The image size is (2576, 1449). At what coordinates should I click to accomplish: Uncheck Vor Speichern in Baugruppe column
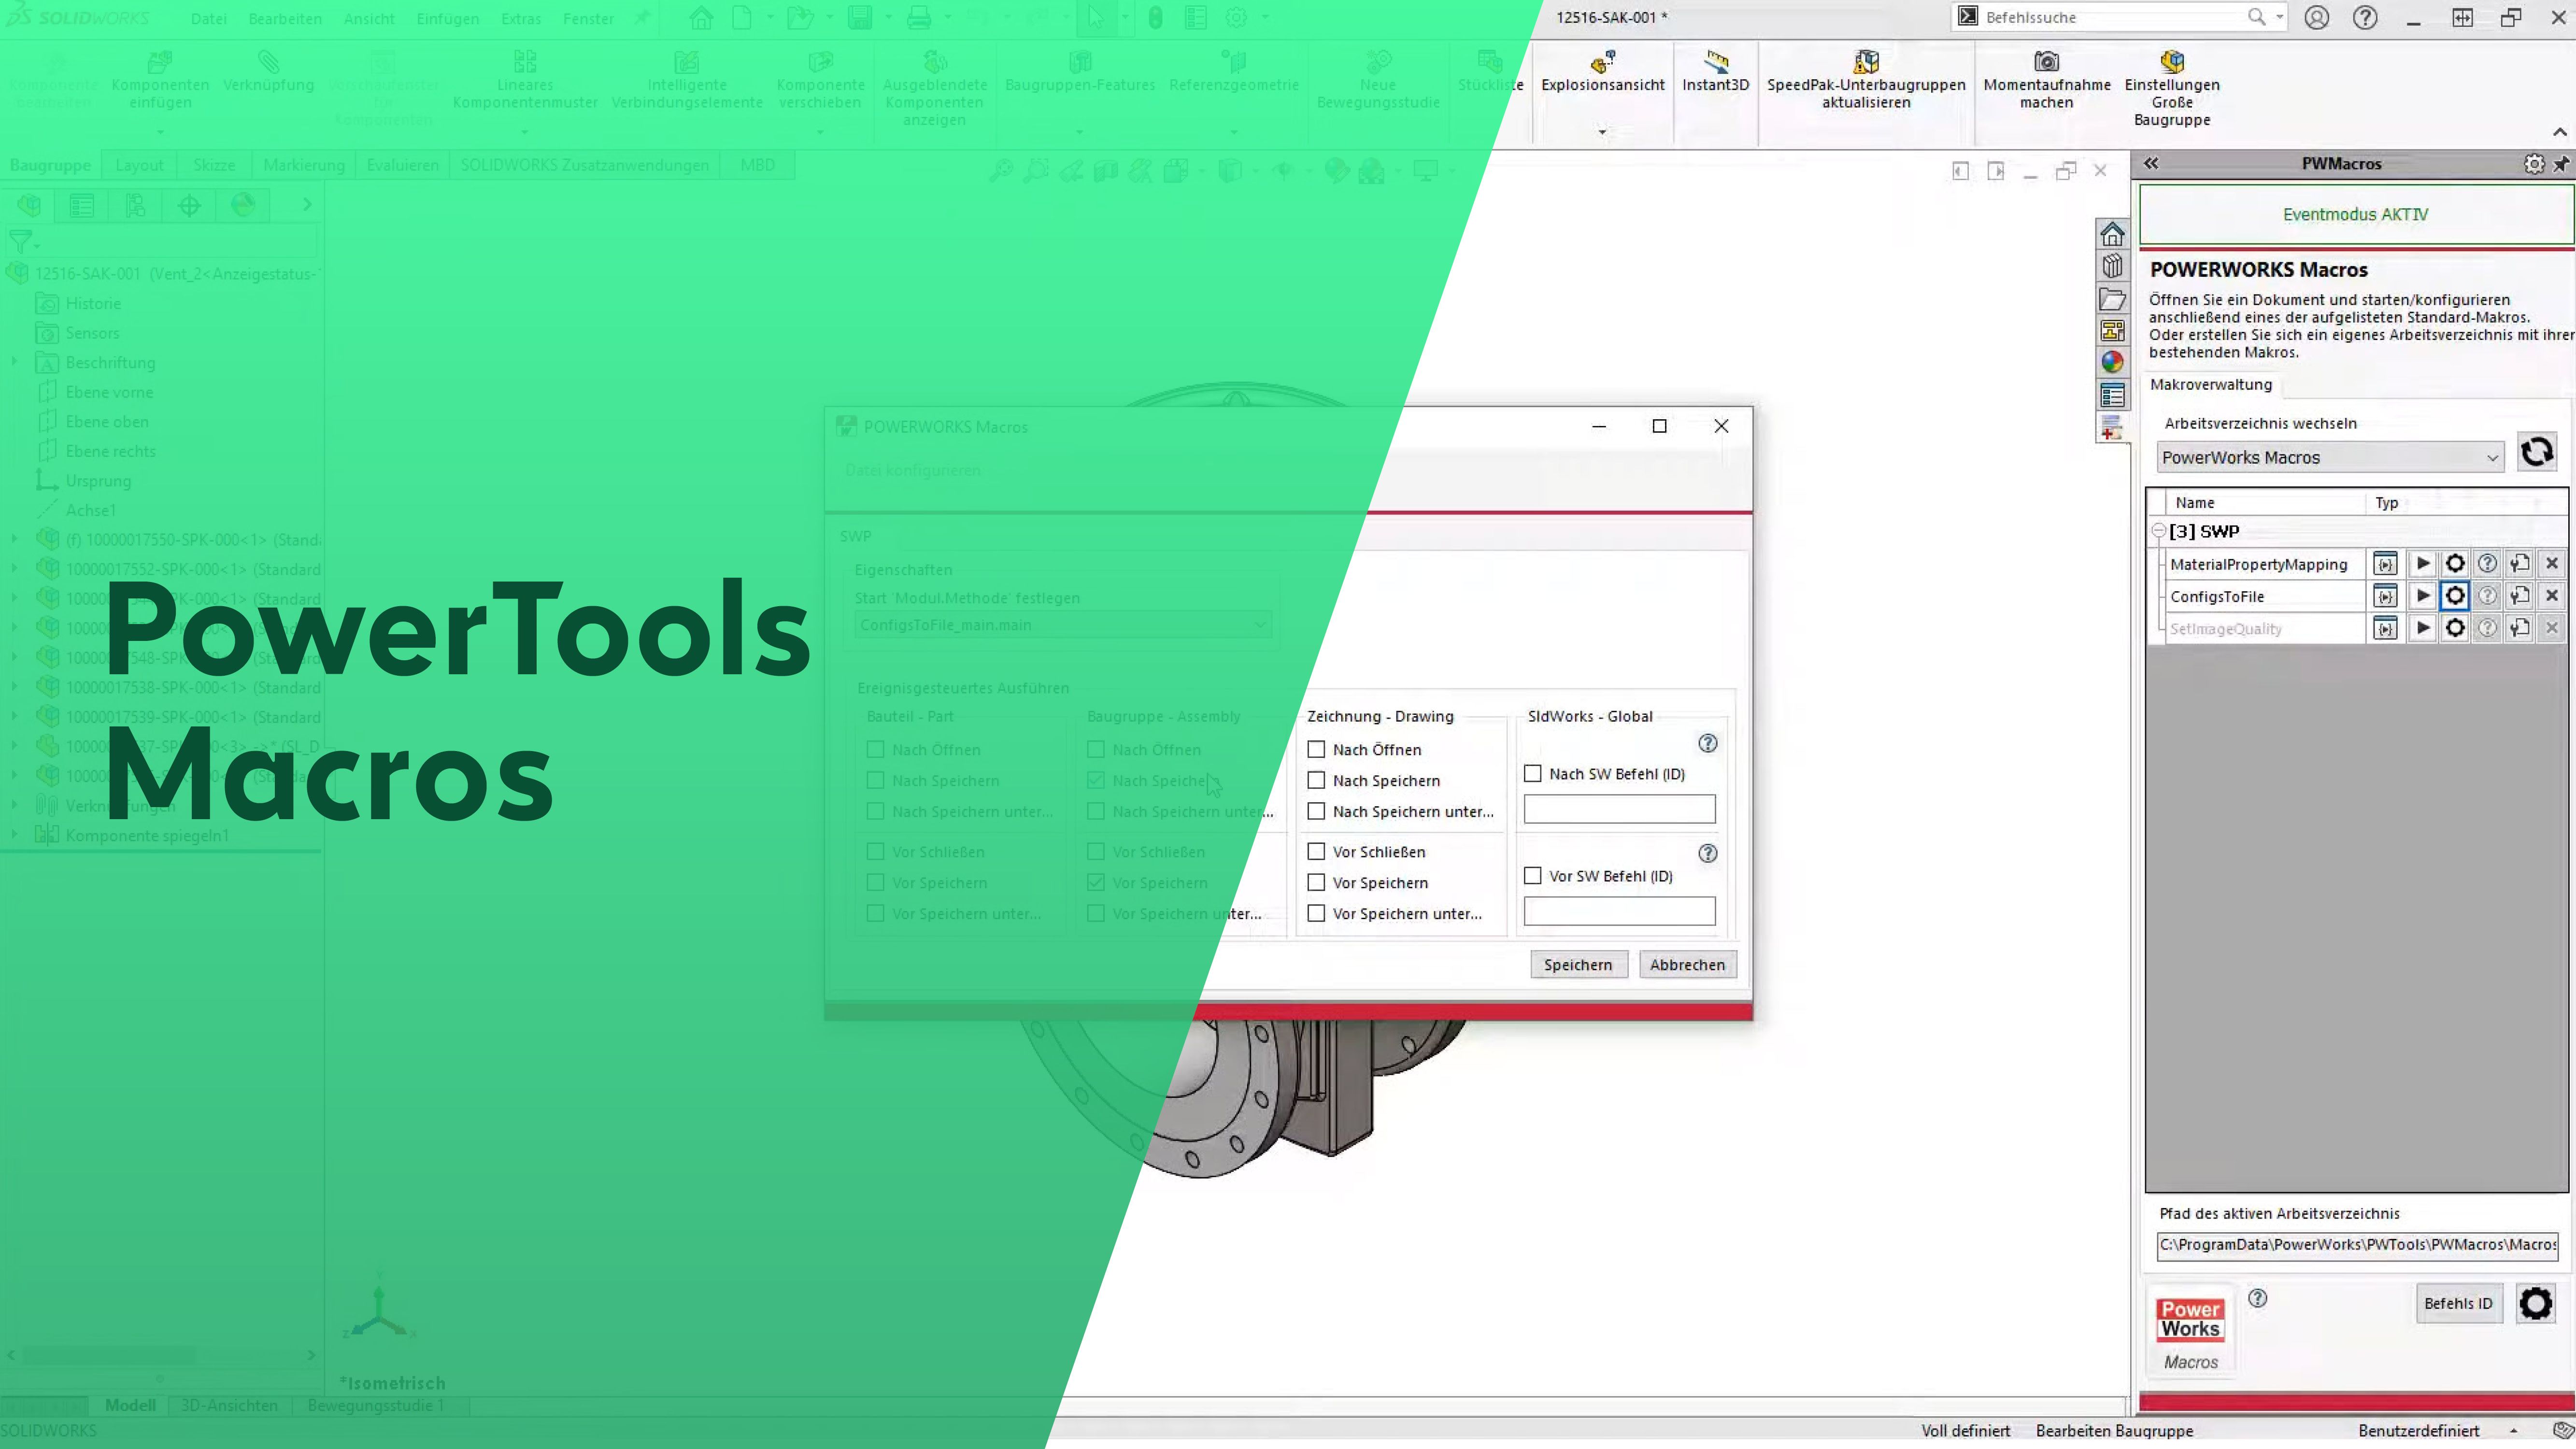[x=1095, y=882]
